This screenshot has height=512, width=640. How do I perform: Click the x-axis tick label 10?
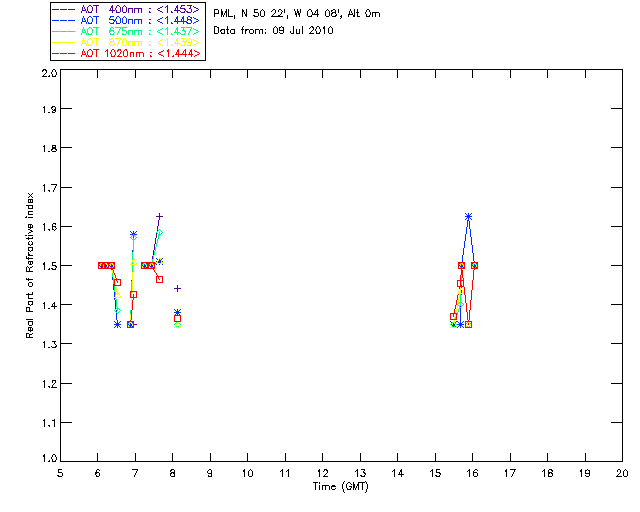point(247,473)
